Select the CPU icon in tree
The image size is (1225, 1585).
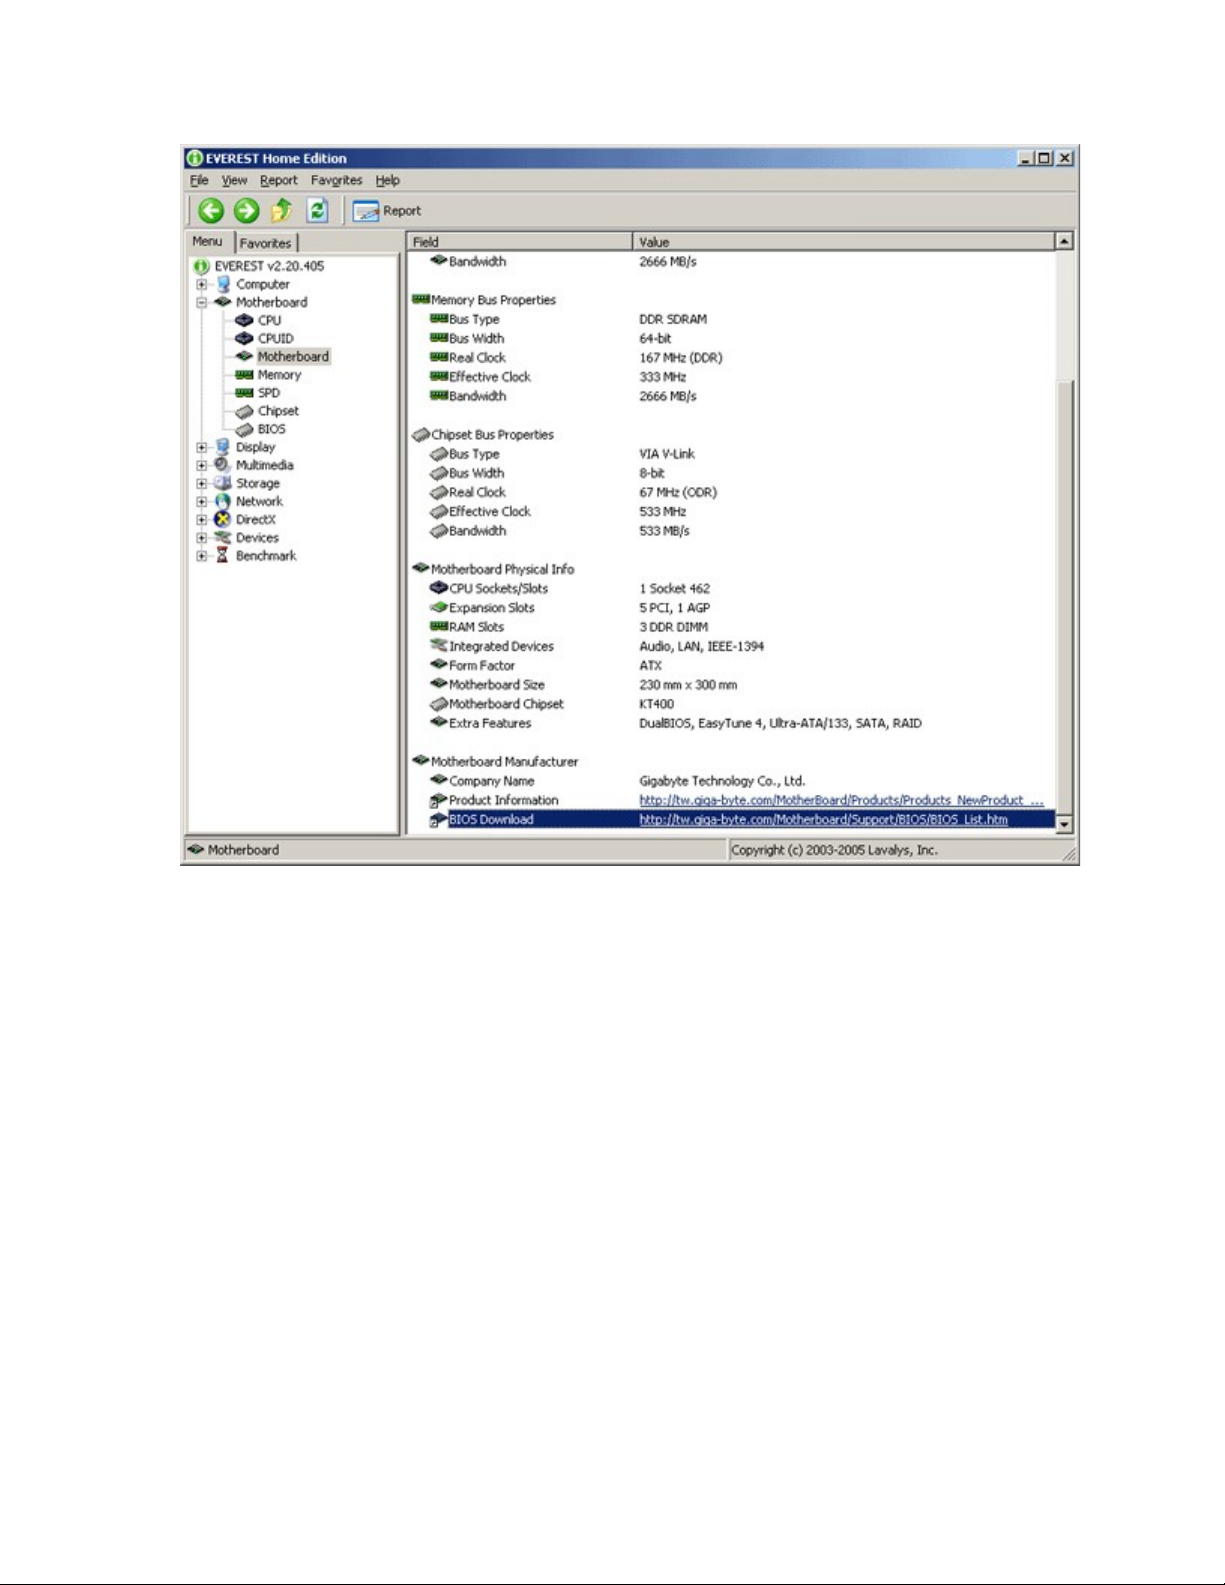pyautogui.click(x=244, y=321)
